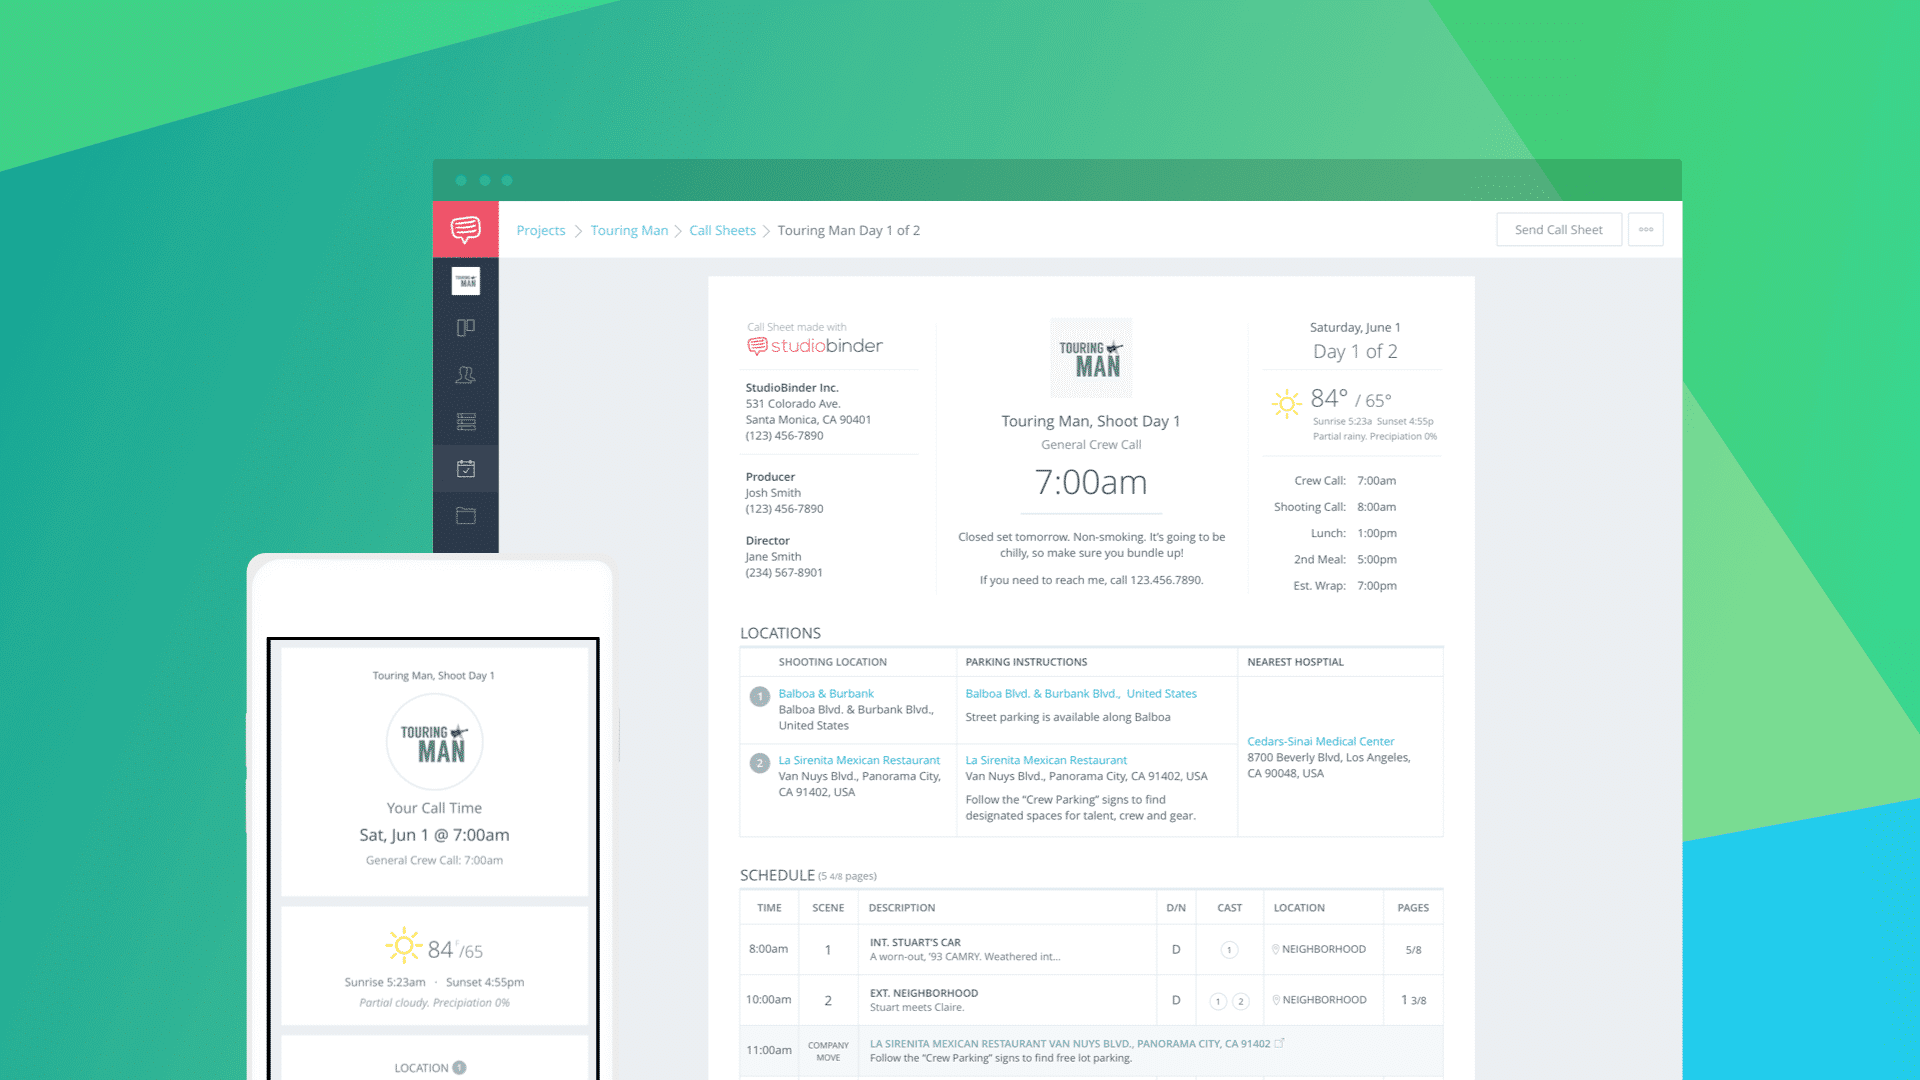Toggle weather icon for shoot day forecast
1920x1080 pixels.
click(1283, 402)
